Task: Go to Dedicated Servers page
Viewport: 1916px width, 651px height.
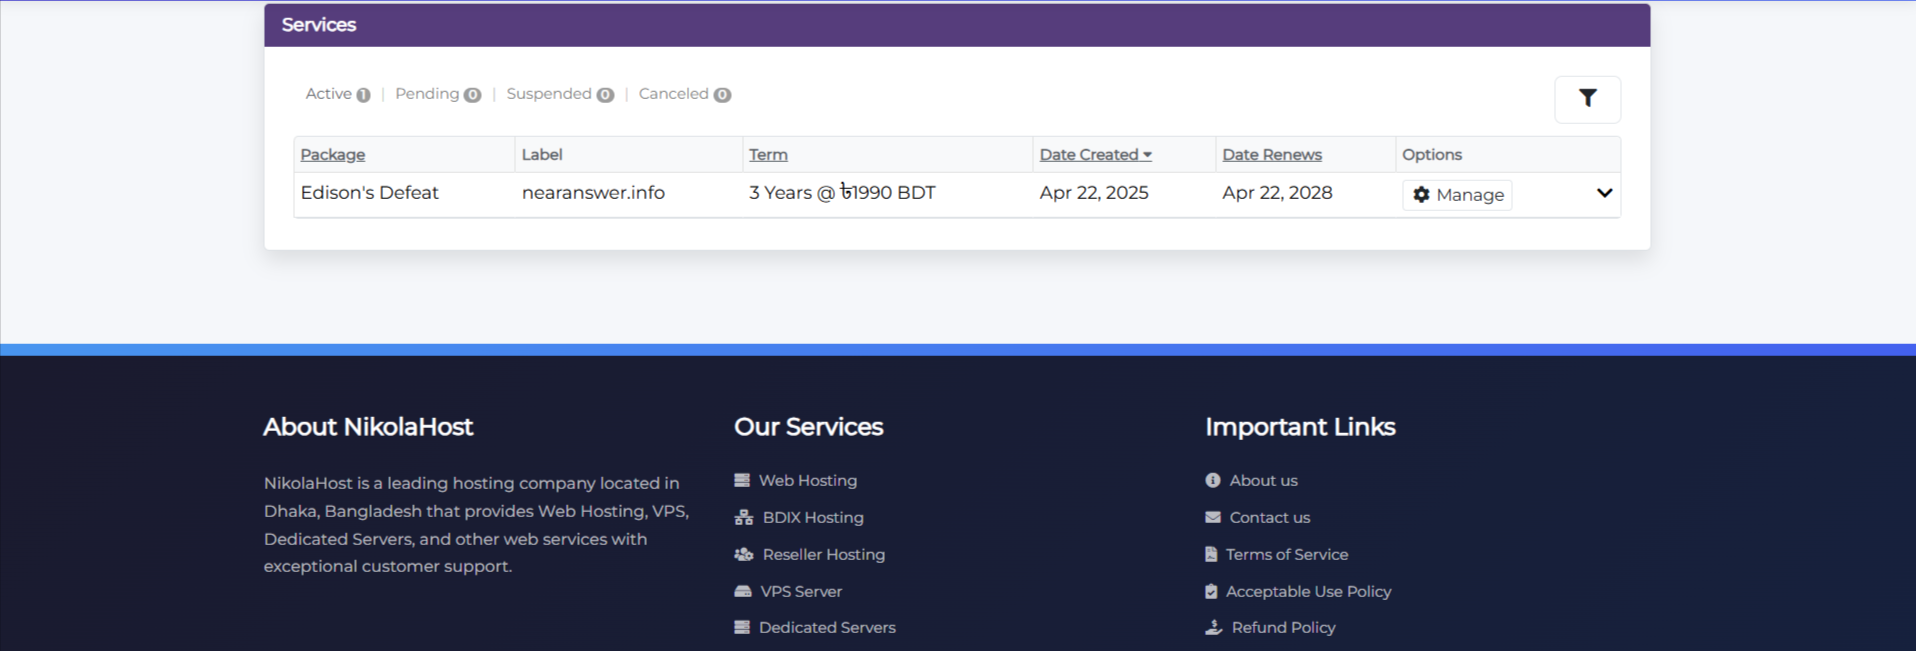Action: point(826,628)
